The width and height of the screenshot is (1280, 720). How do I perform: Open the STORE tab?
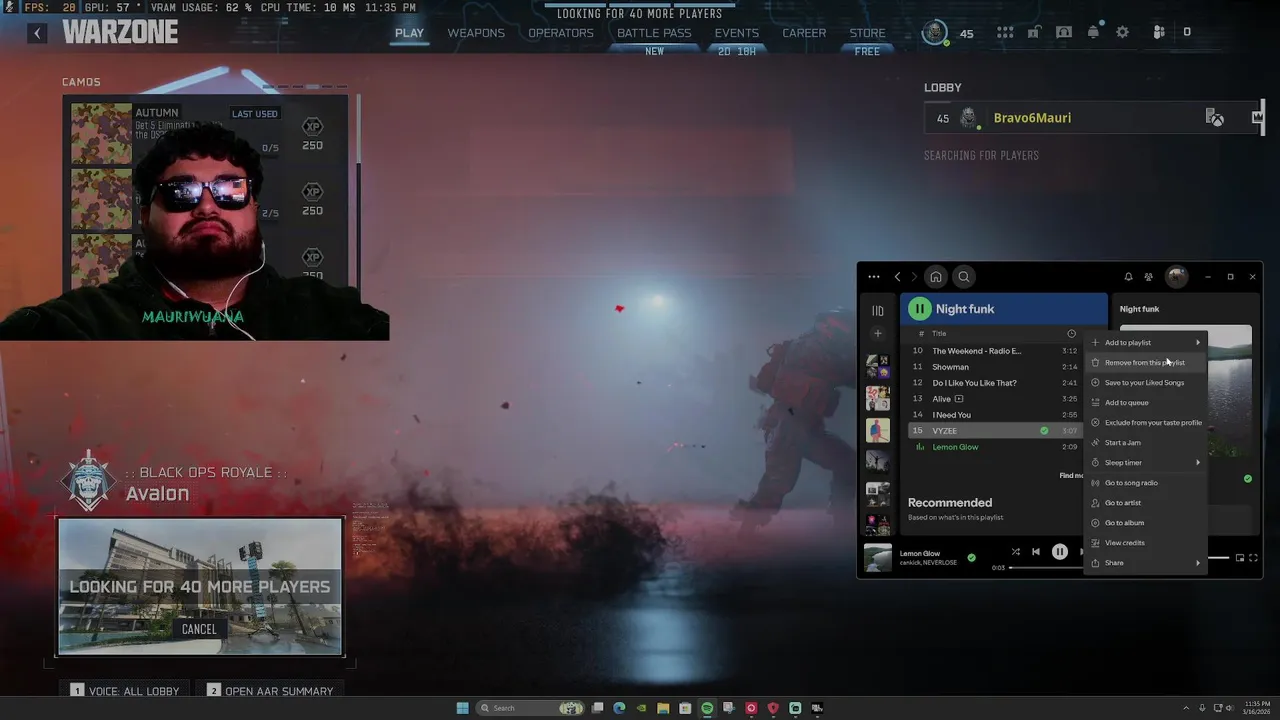[x=867, y=33]
